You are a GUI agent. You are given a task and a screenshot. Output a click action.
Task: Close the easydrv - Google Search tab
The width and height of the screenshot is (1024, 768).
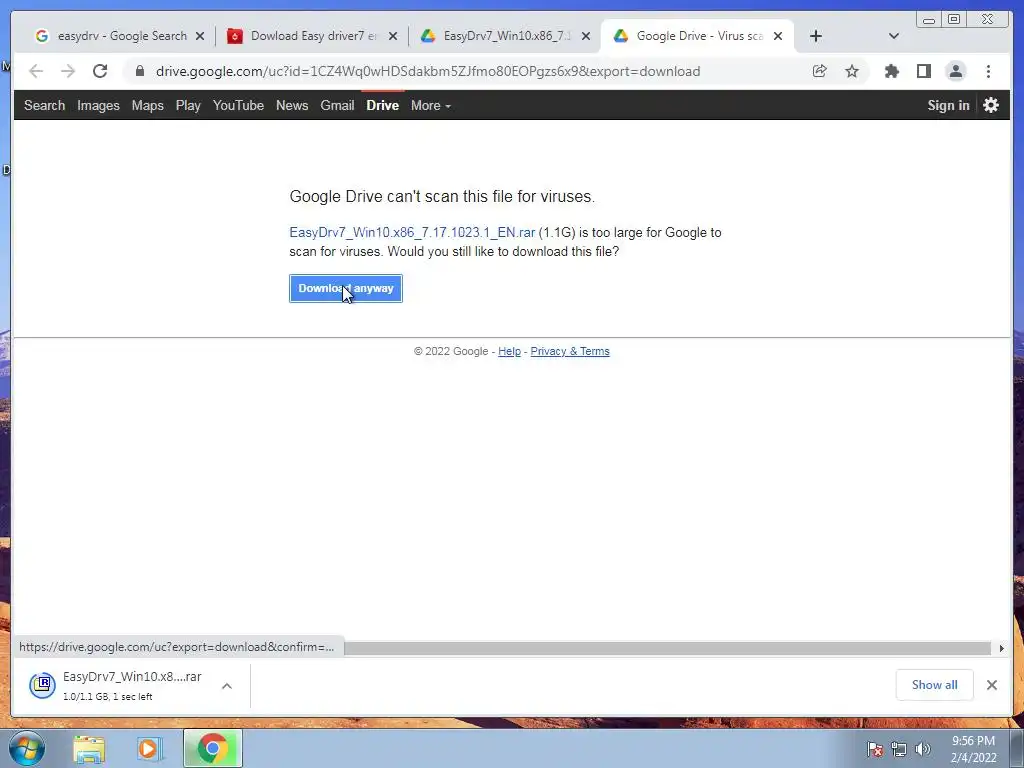pos(200,36)
